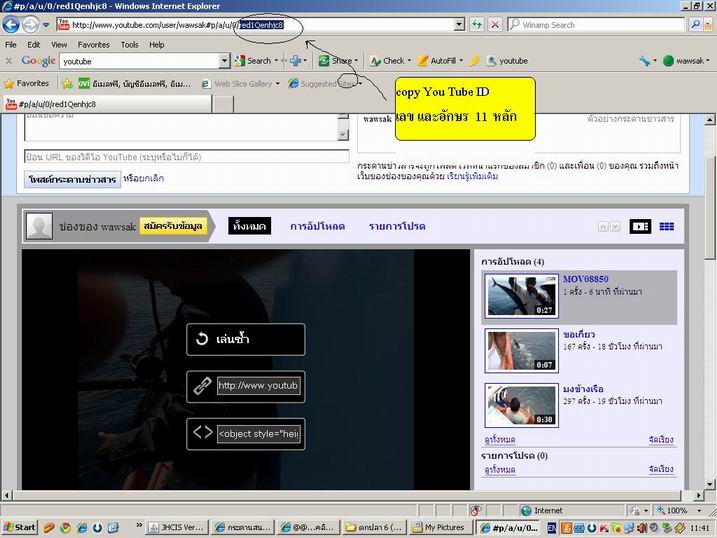Click the Google toolbar search field
Viewport: 717px width, 538px height.
pyautogui.click(x=139, y=61)
